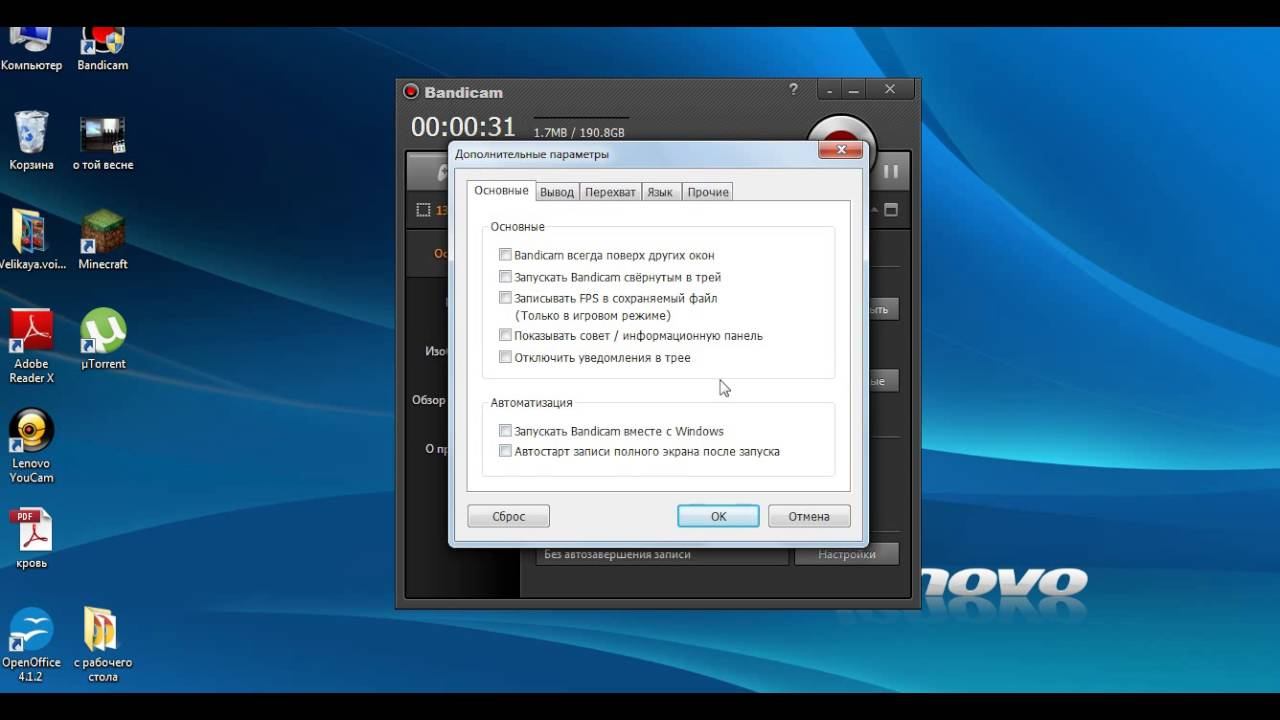Image resolution: width=1280 pixels, height=720 pixels.
Task: Open the µTorrent desktop shortcut
Action: coord(103,340)
